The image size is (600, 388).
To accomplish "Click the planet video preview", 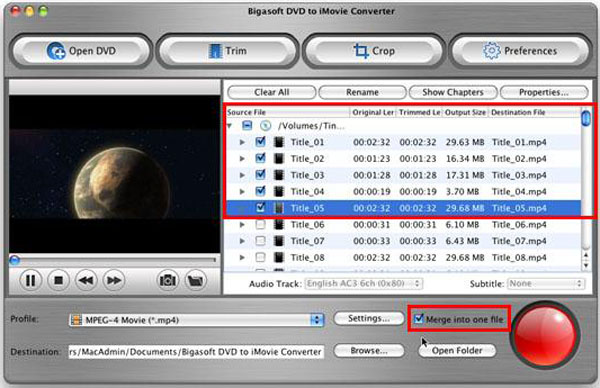I will click(x=114, y=174).
